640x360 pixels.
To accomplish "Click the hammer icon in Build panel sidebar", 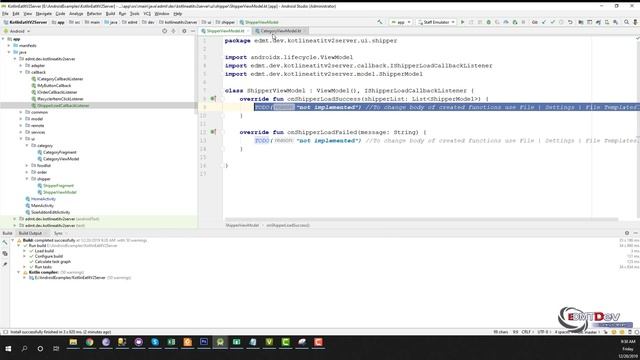I will (x=5, y=243).
